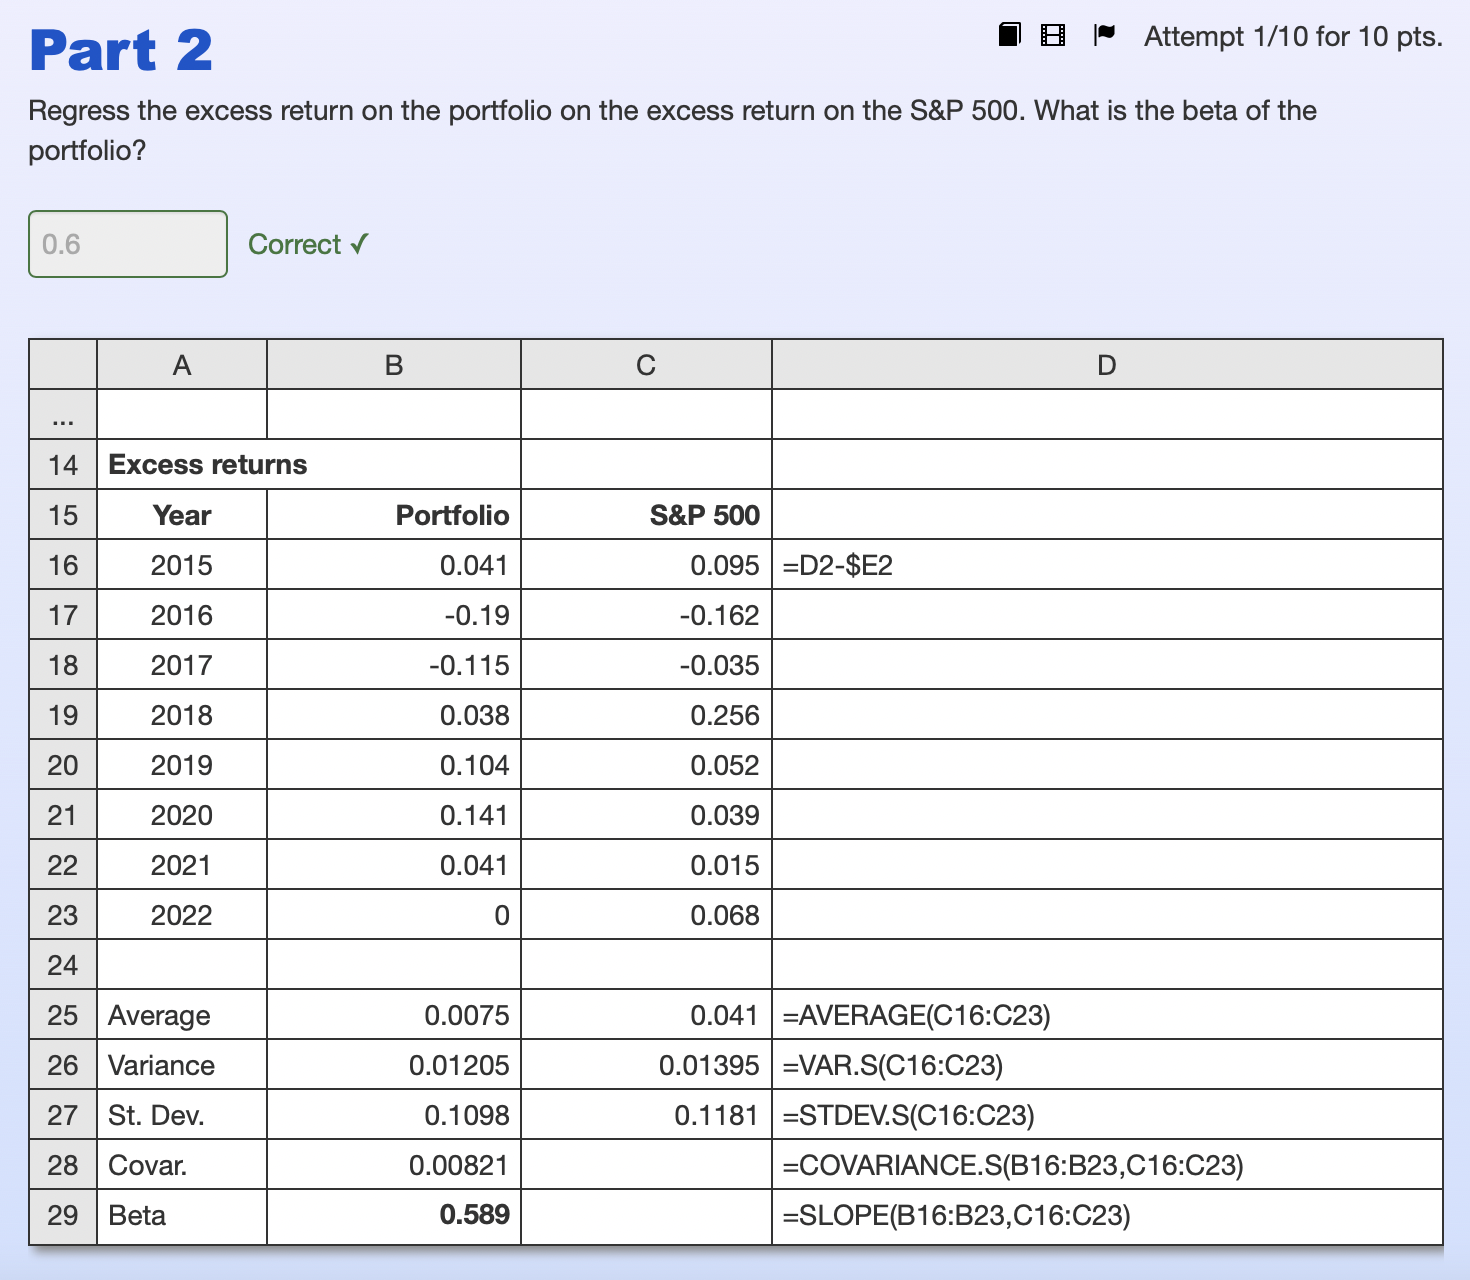Click the =STDEV.S(C16:C23) formula cell
Image resolution: width=1470 pixels, height=1280 pixels.
point(1107,1115)
